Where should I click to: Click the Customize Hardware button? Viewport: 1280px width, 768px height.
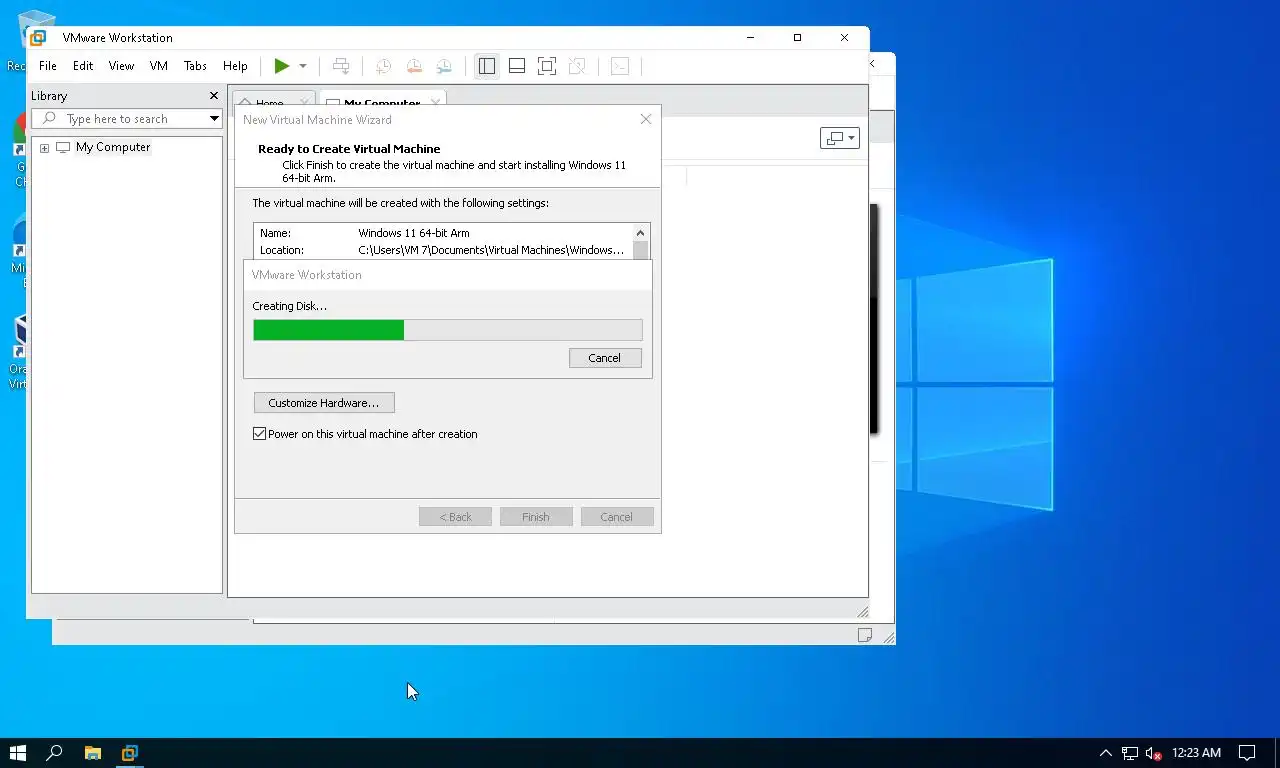(x=324, y=403)
